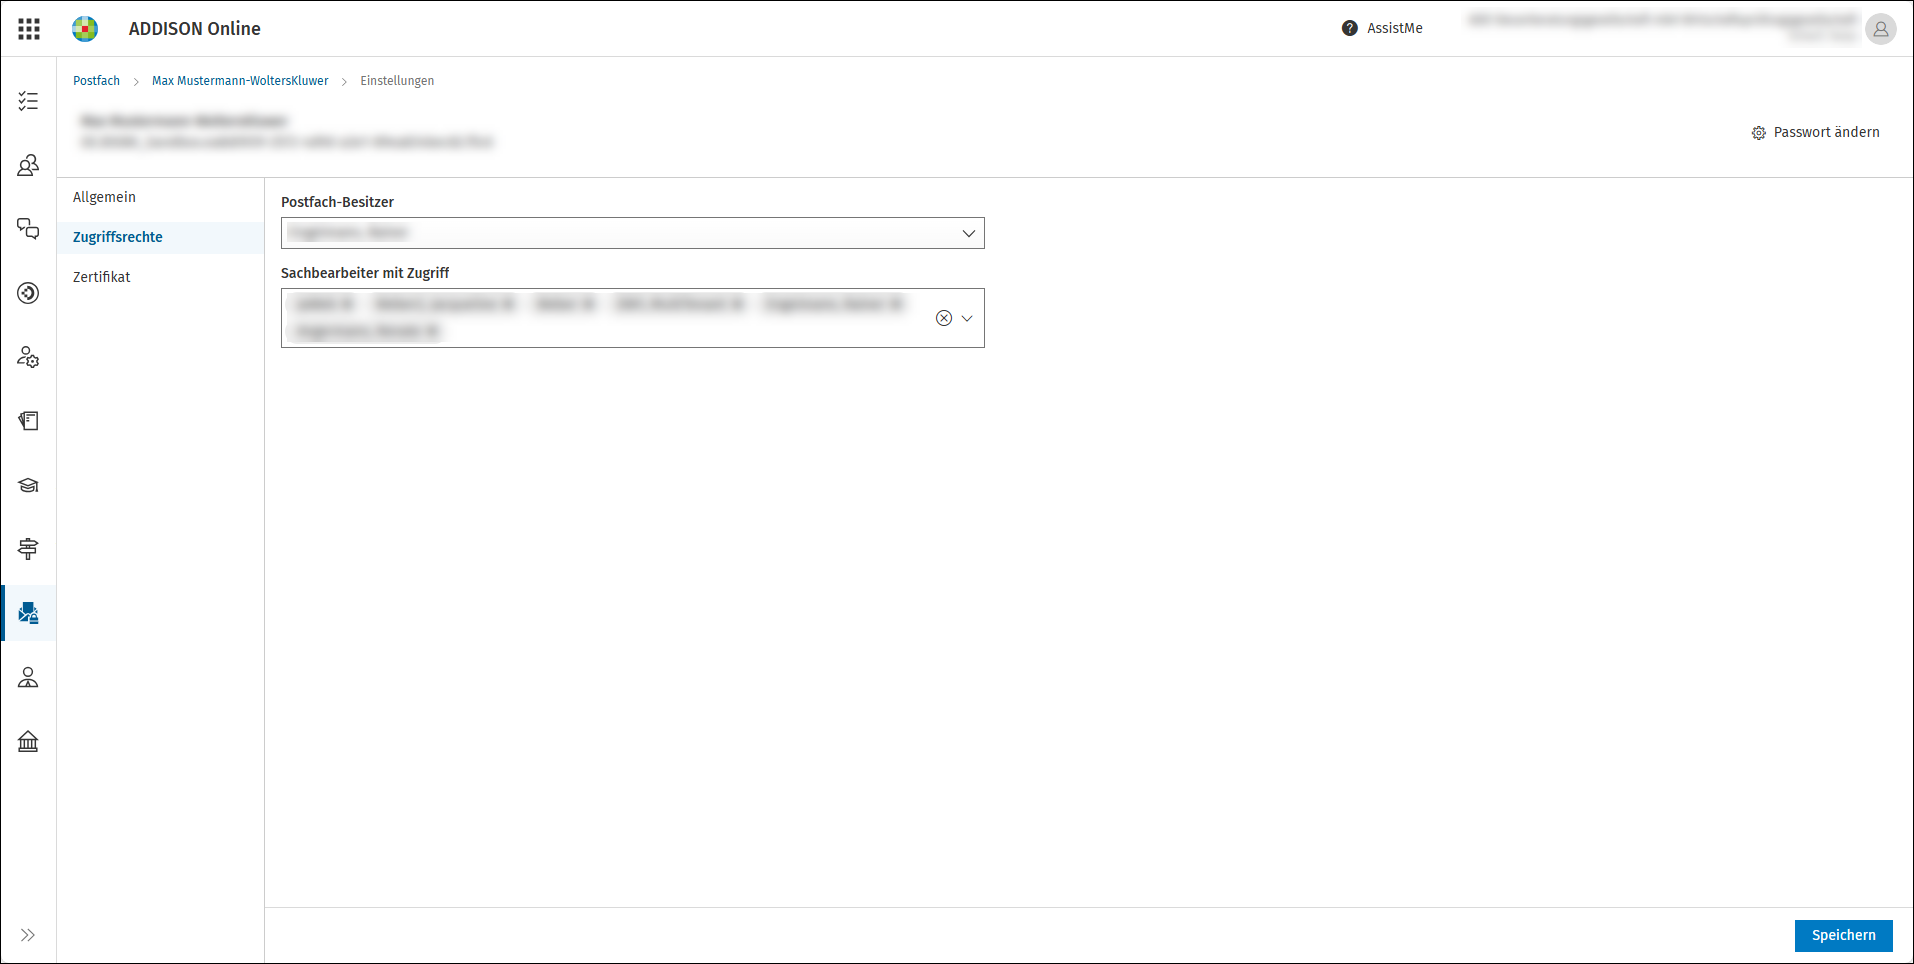This screenshot has width=1914, height=964.
Task: Click Passwort ändern
Action: [x=1815, y=132]
